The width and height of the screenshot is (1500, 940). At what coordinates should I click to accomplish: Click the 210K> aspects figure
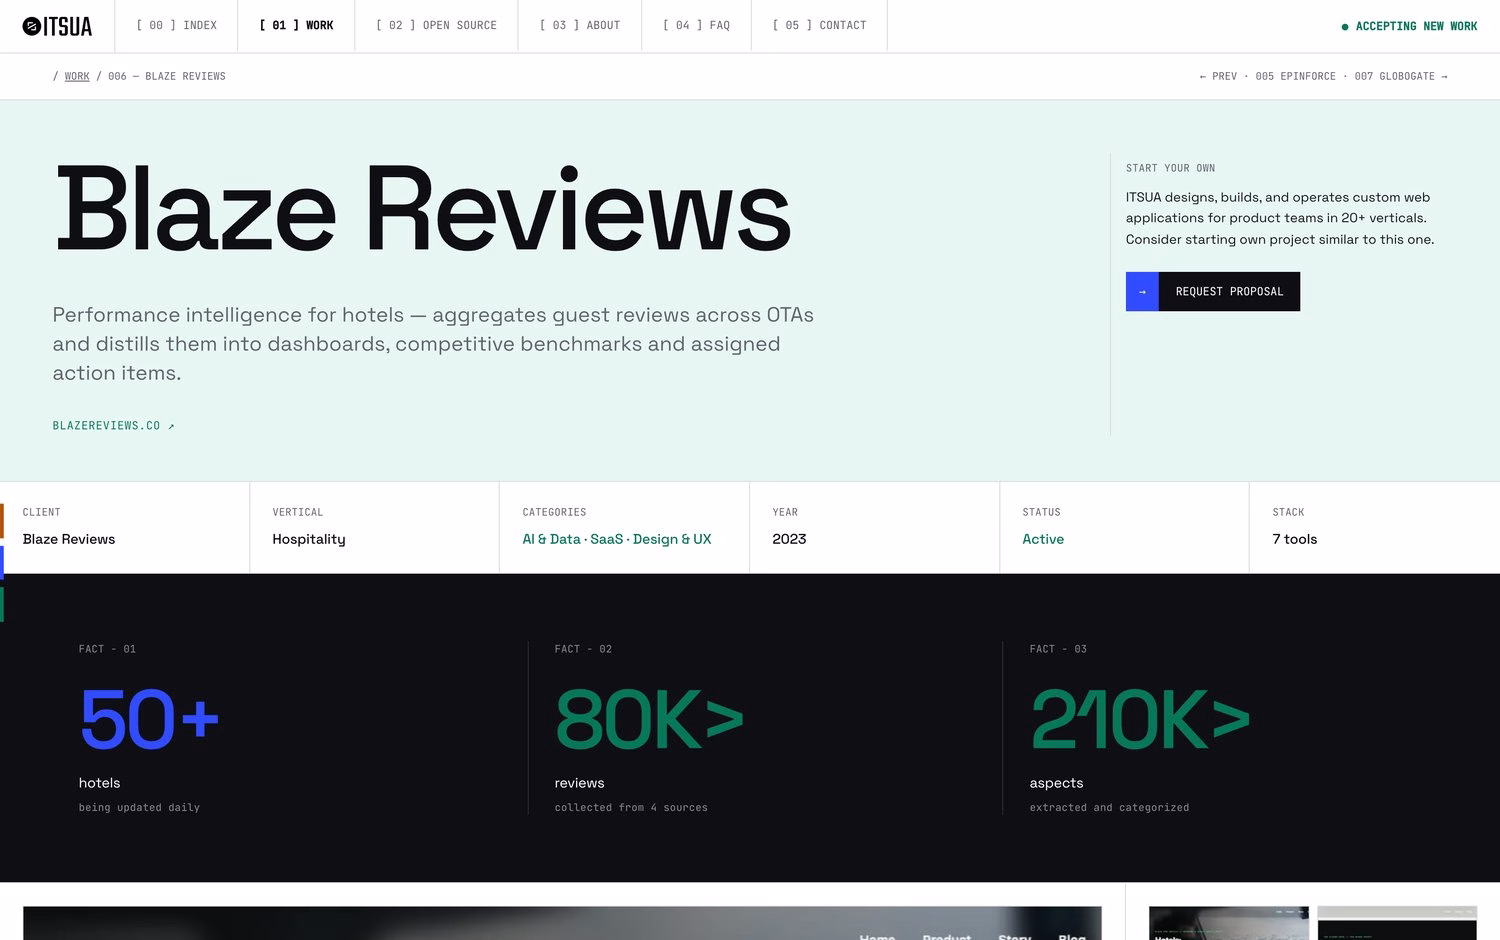coord(1140,719)
